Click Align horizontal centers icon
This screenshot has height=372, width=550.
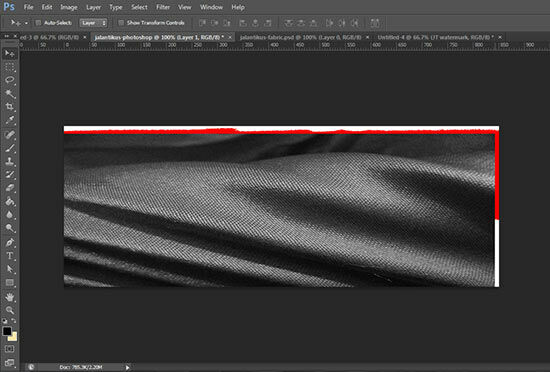click(255, 23)
